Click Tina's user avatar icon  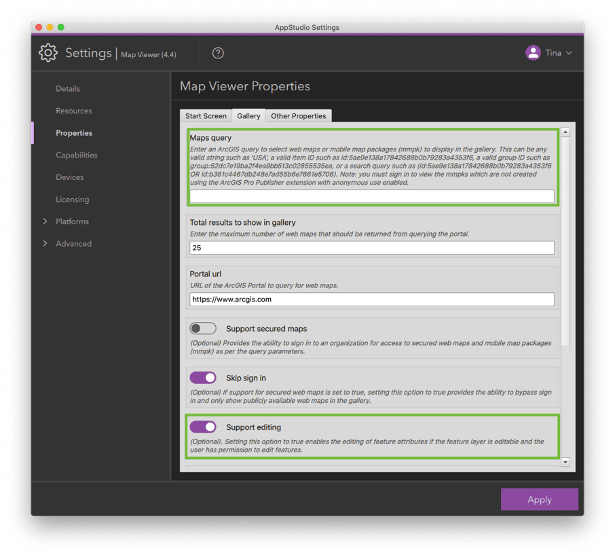pyautogui.click(x=533, y=53)
